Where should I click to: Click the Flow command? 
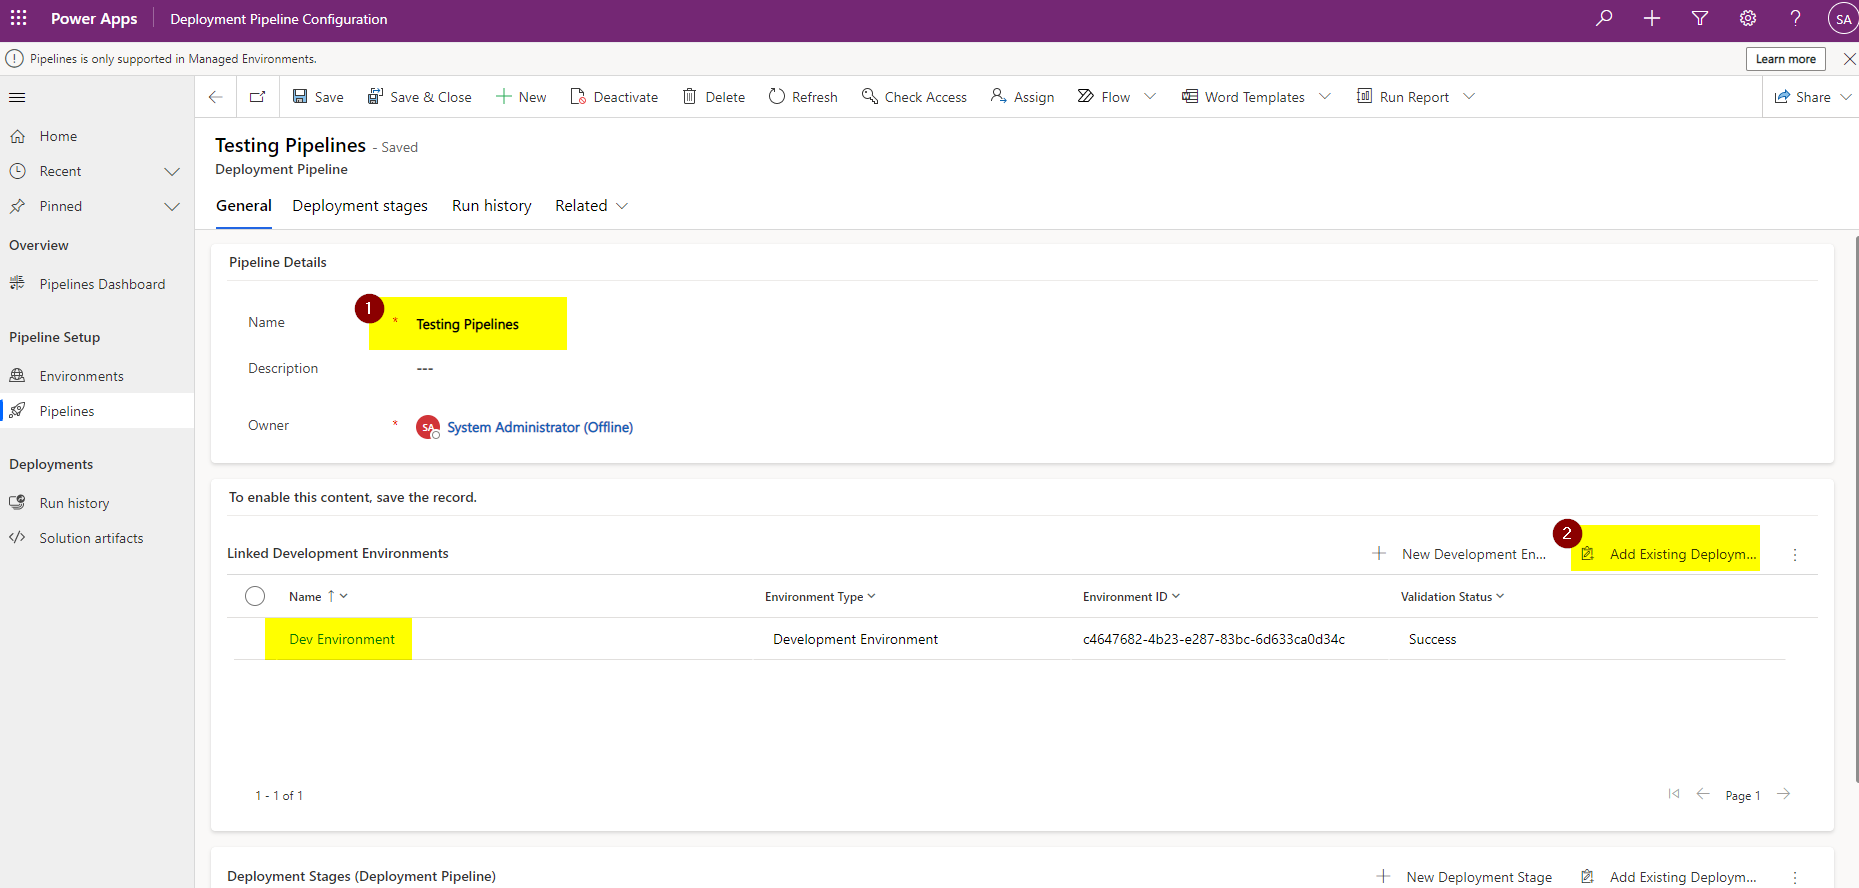[1104, 97]
